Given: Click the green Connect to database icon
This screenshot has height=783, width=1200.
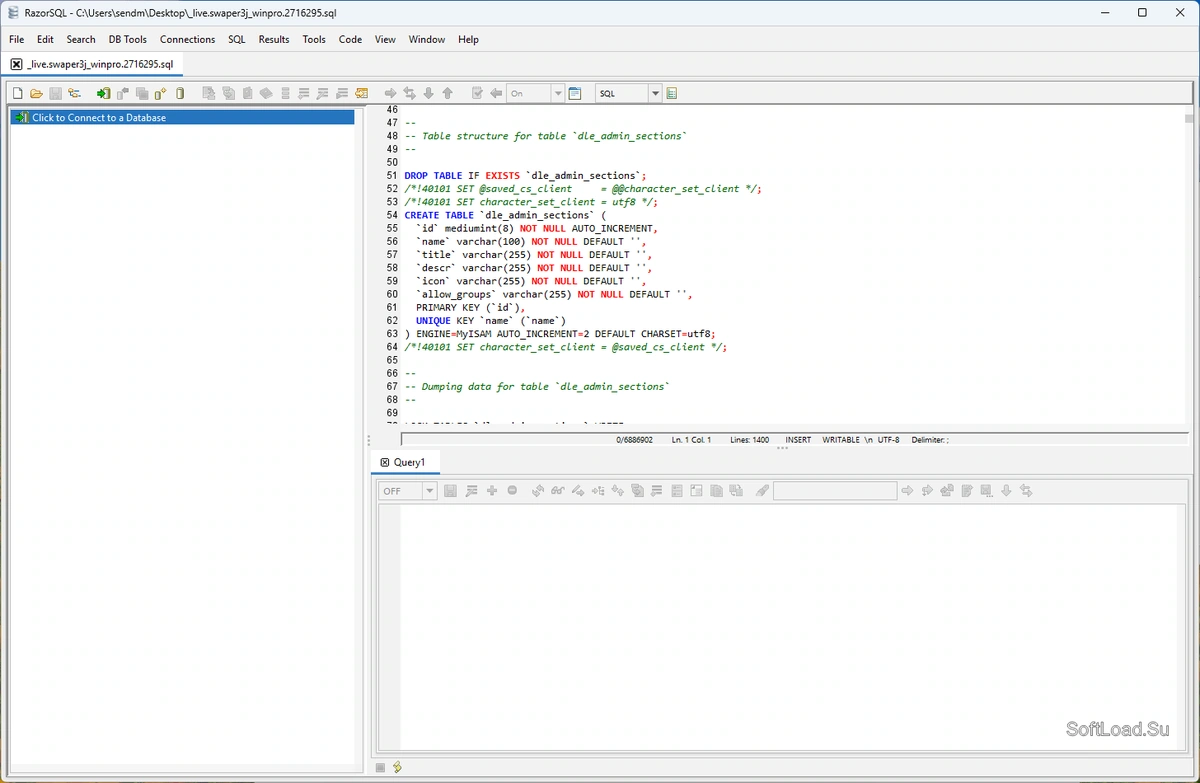Looking at the screenshot, I should click(x=103, y=93).
